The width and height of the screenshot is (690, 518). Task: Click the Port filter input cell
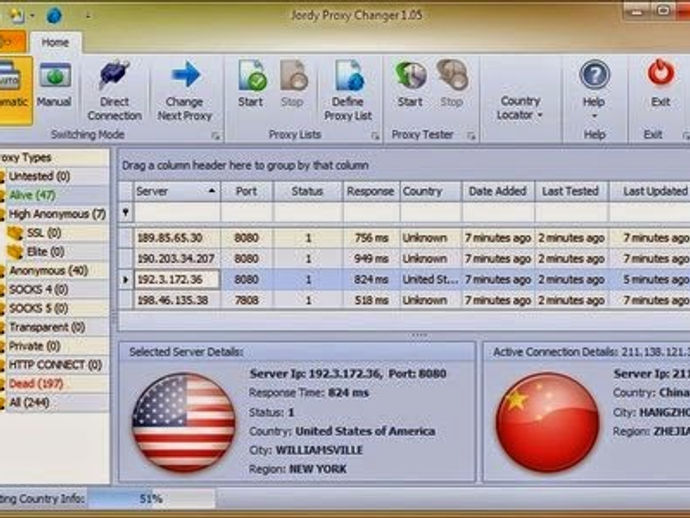247,213
